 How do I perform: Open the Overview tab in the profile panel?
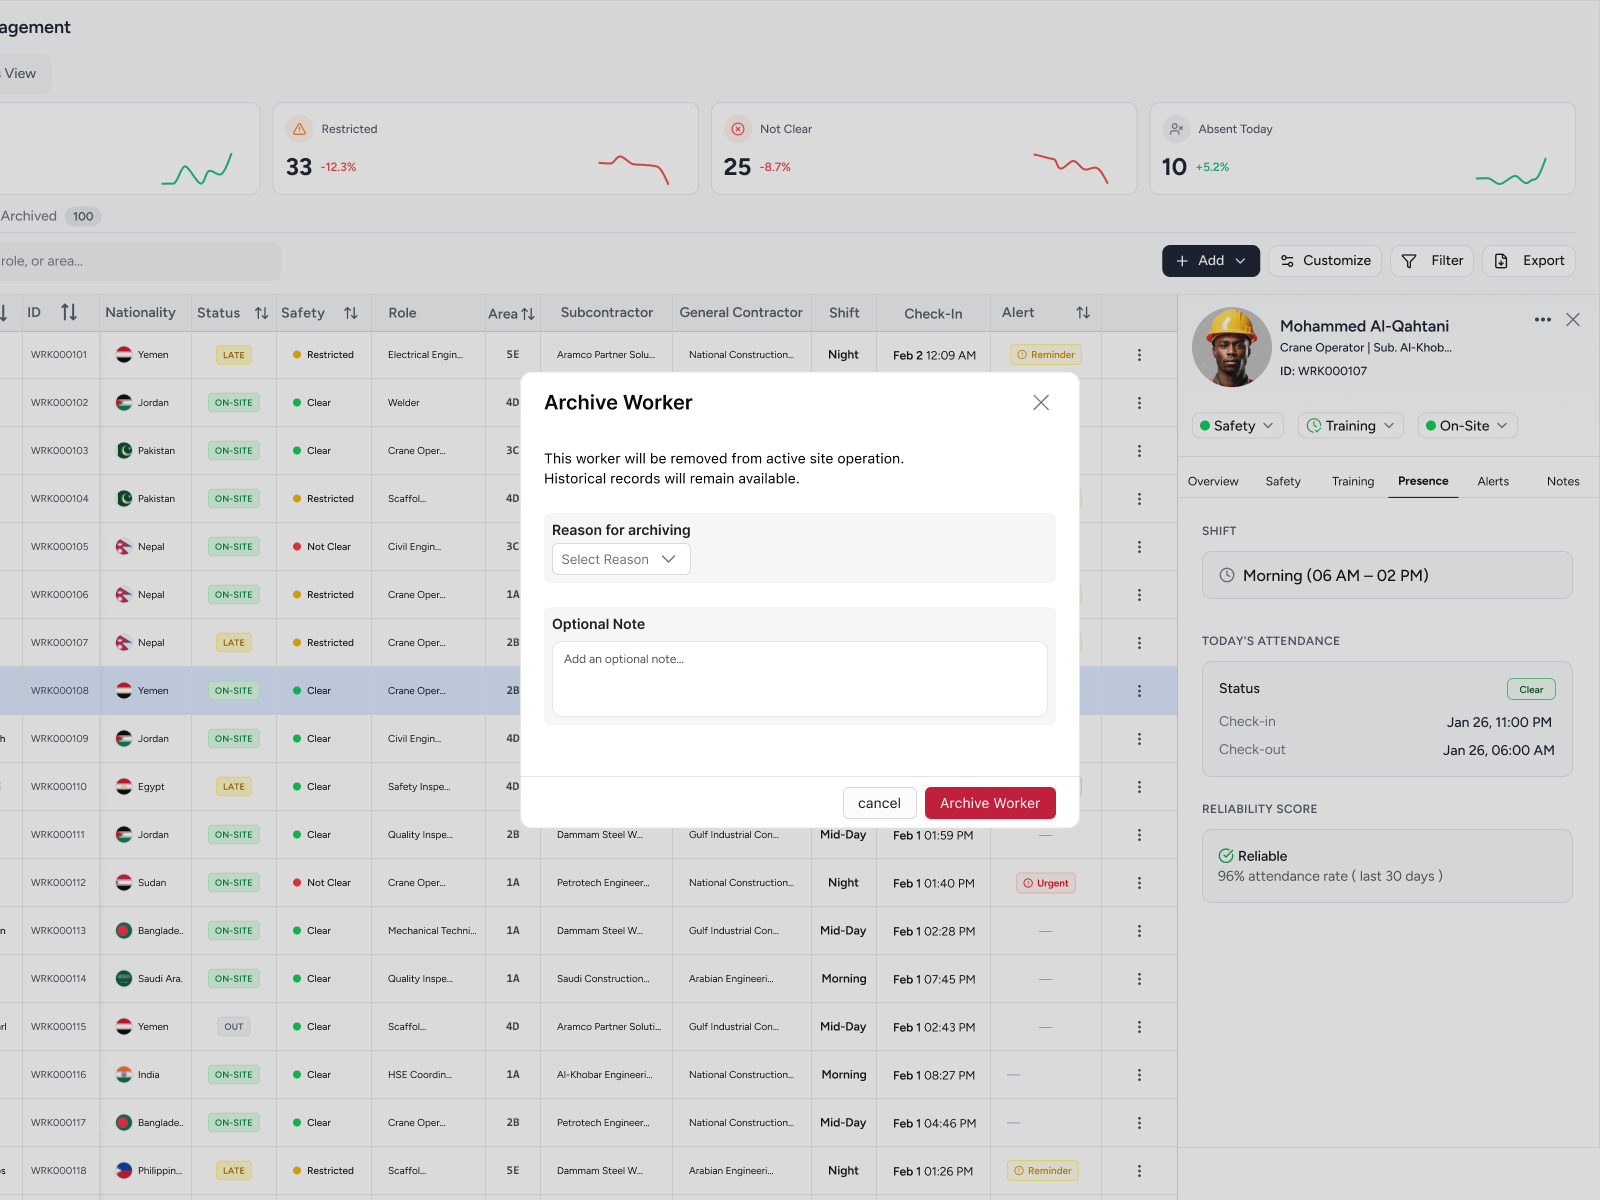(x=1213, y=481)
